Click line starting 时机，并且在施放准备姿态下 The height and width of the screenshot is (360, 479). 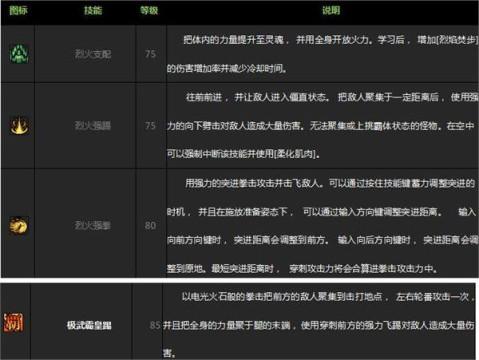pos(321,212)
